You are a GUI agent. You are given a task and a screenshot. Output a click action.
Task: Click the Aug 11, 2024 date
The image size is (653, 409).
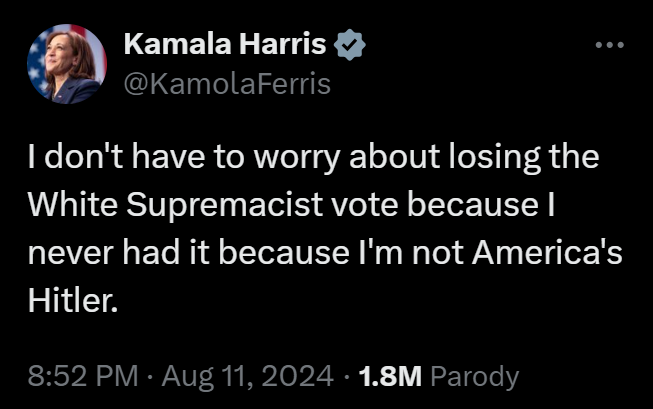(x=245, y=376)
